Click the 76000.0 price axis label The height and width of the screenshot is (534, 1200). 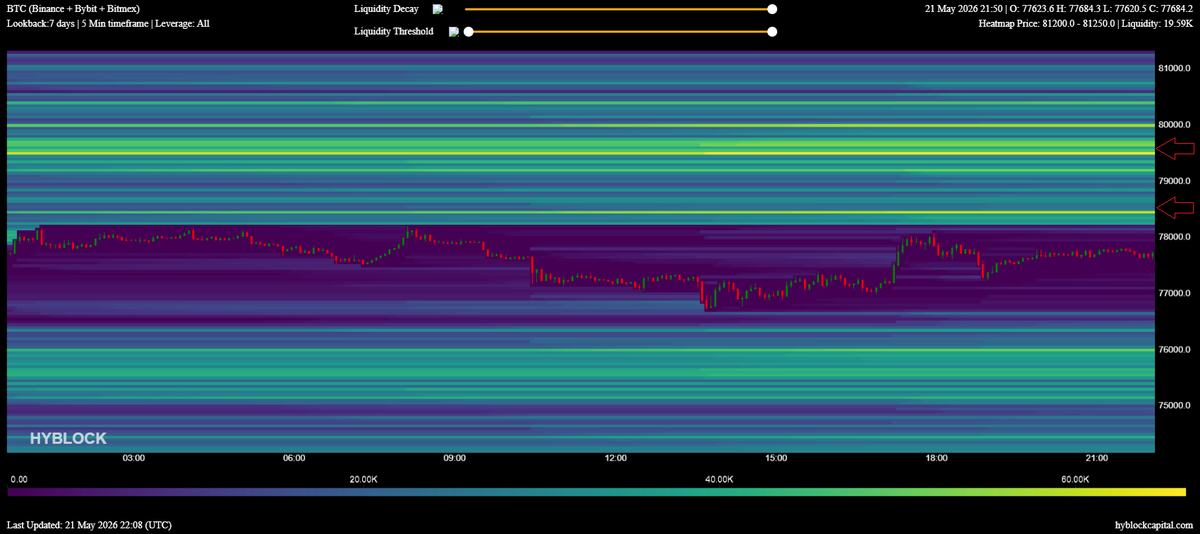click(1176, 350)
